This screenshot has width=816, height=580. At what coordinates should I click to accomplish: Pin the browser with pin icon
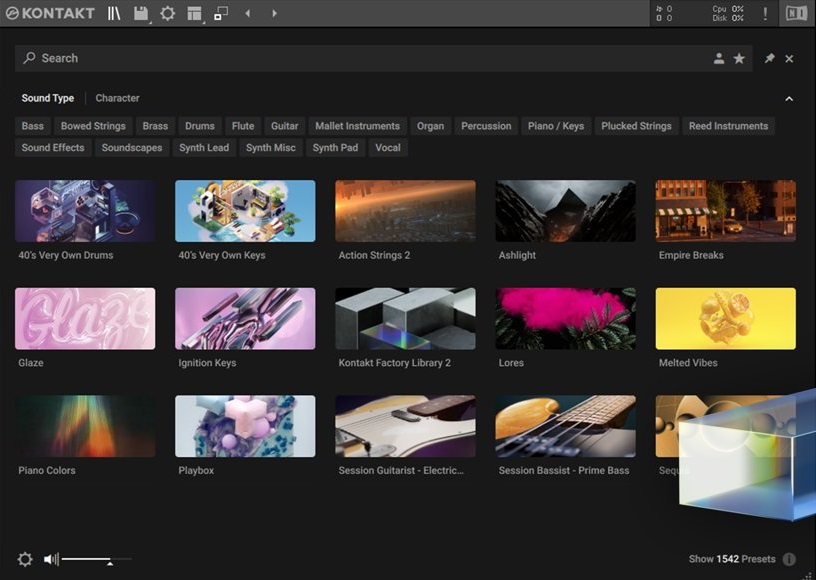769,58
